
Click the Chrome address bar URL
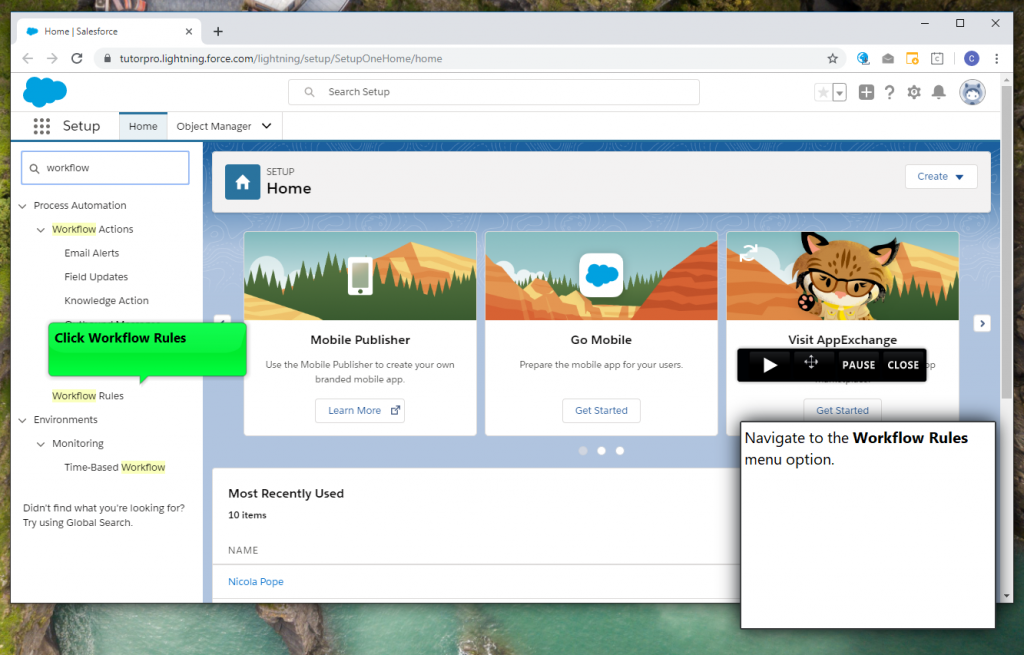tap(281, 59)
